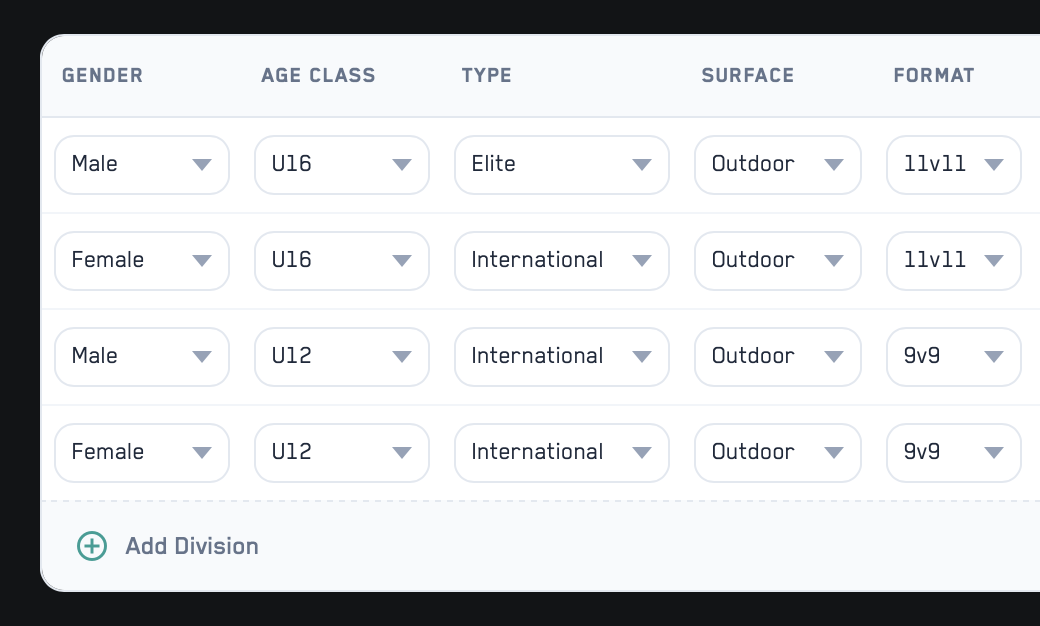Open Age Class dropdown in Male U12 row
The width and height of the screenshot is (1040, 626).
coord(342,357)
